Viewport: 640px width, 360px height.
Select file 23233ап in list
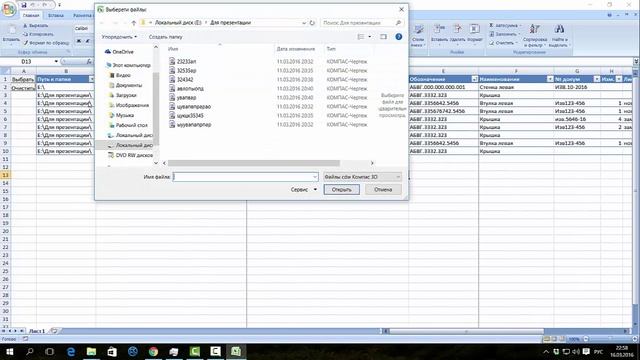click(182, 62)
